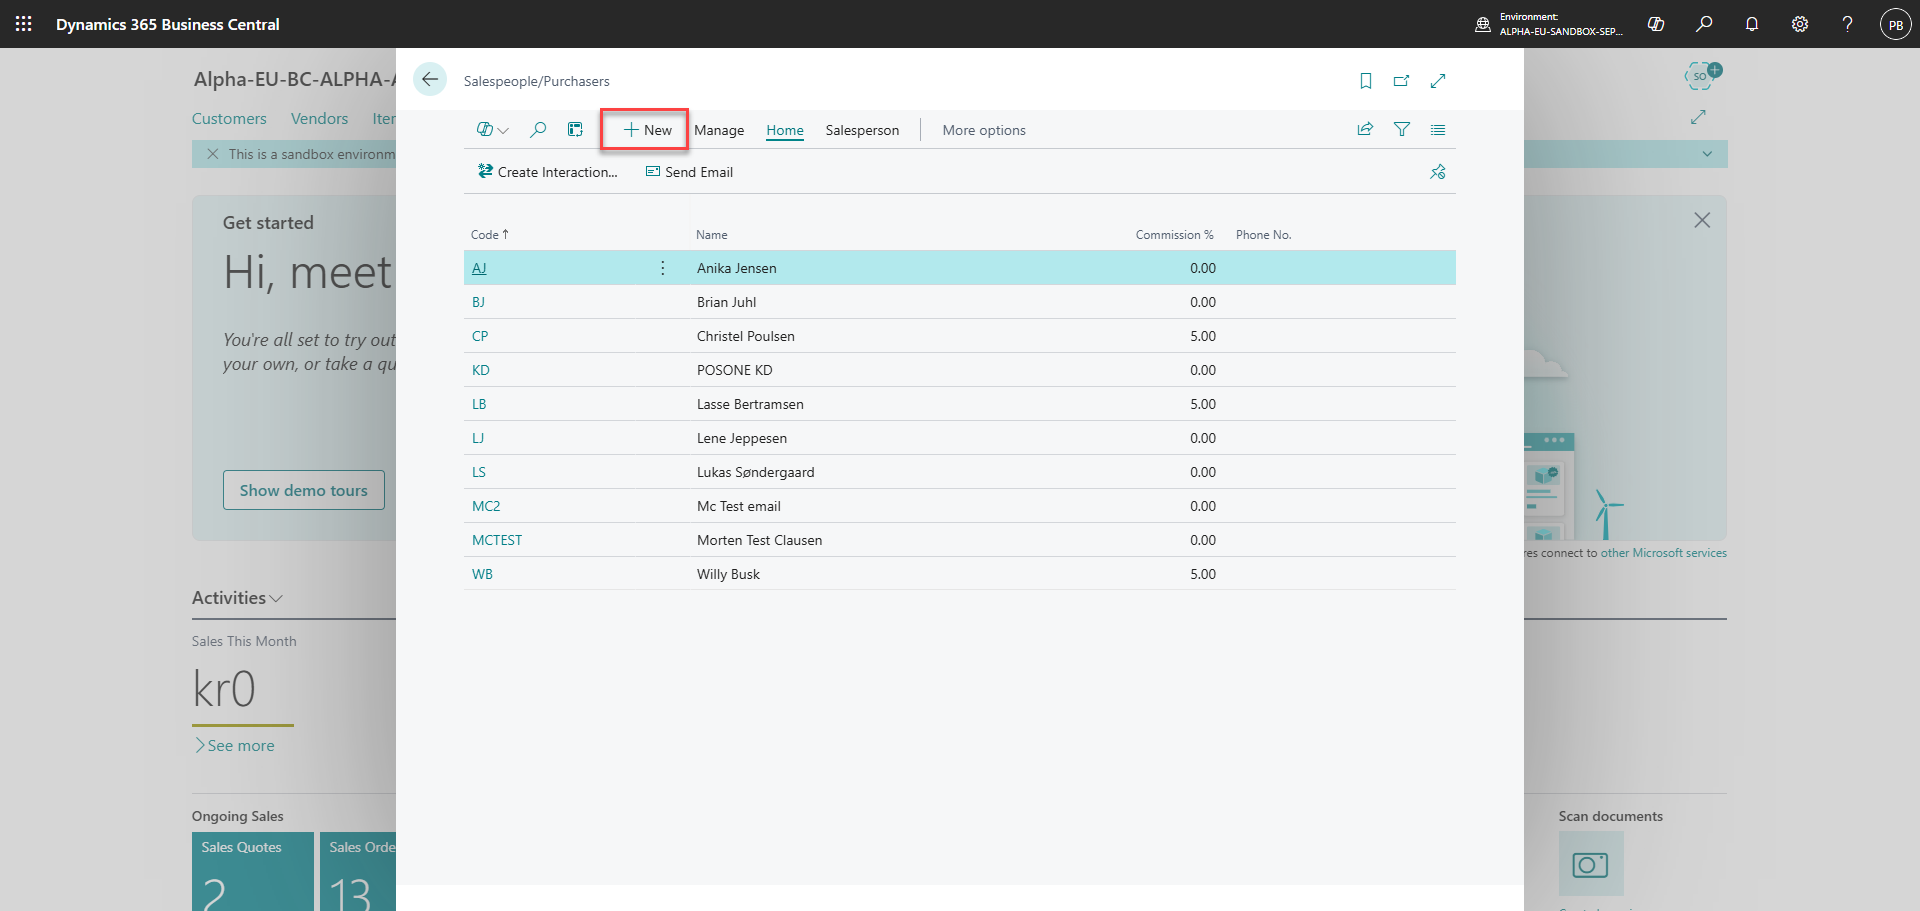
Task: Click Lasse Bertramsen name cell
Action: pos(750,404)
